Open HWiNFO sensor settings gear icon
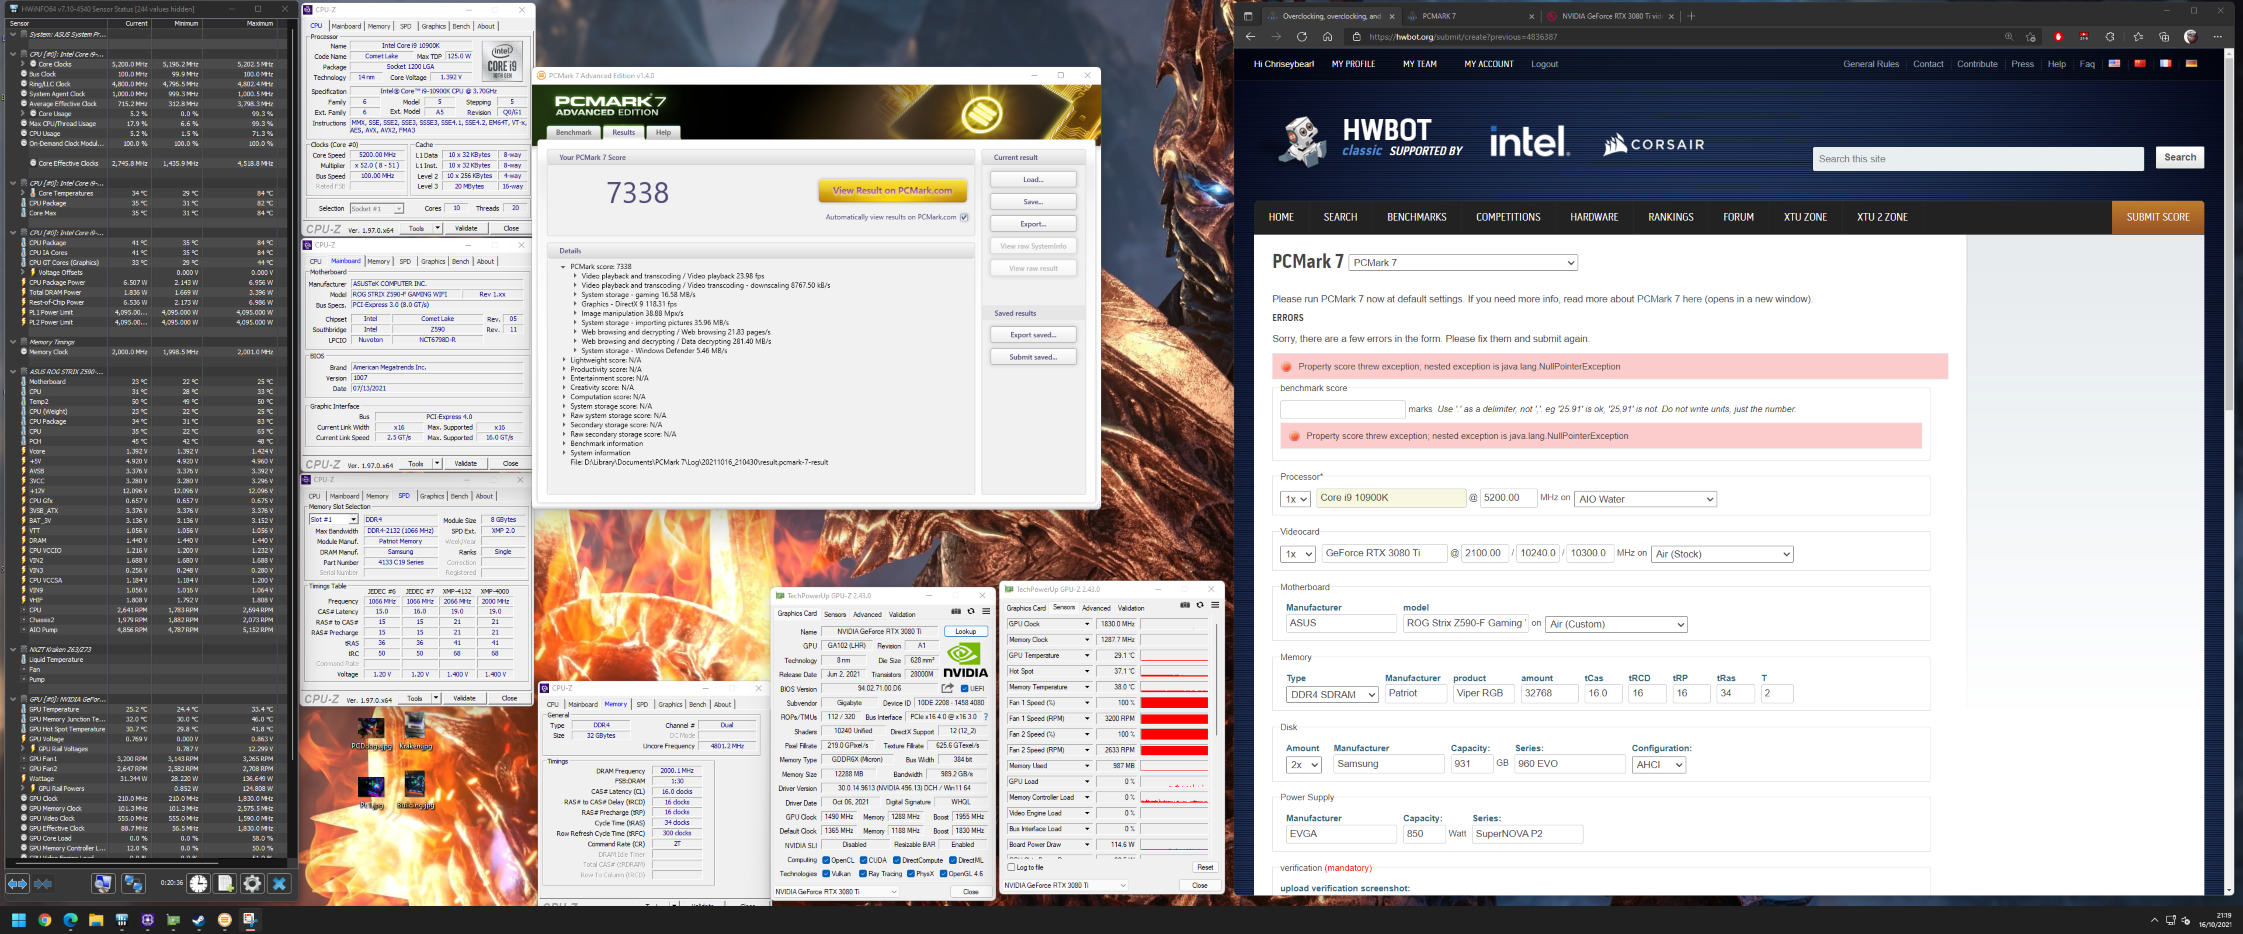The image size is (2243, 934). click(252, 884)
